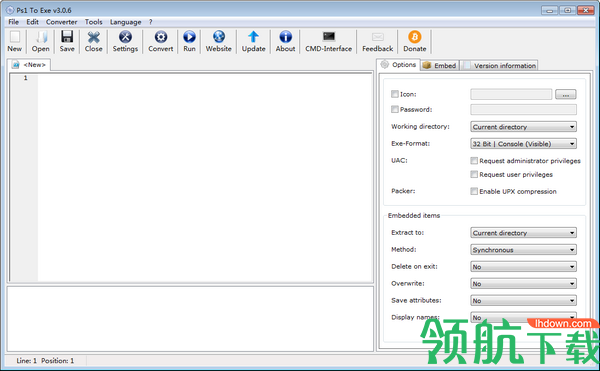Switch to the Options tab

click(x=398, y=65)
